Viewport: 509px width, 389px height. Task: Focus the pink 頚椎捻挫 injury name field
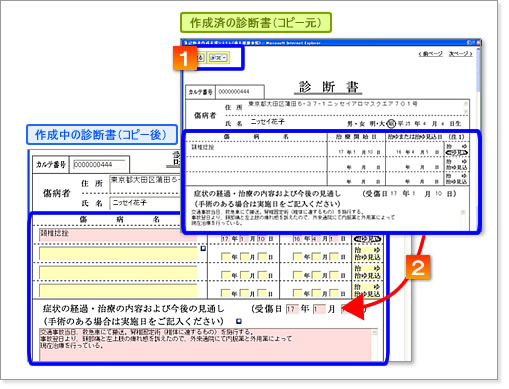click(x=118, y=234)
